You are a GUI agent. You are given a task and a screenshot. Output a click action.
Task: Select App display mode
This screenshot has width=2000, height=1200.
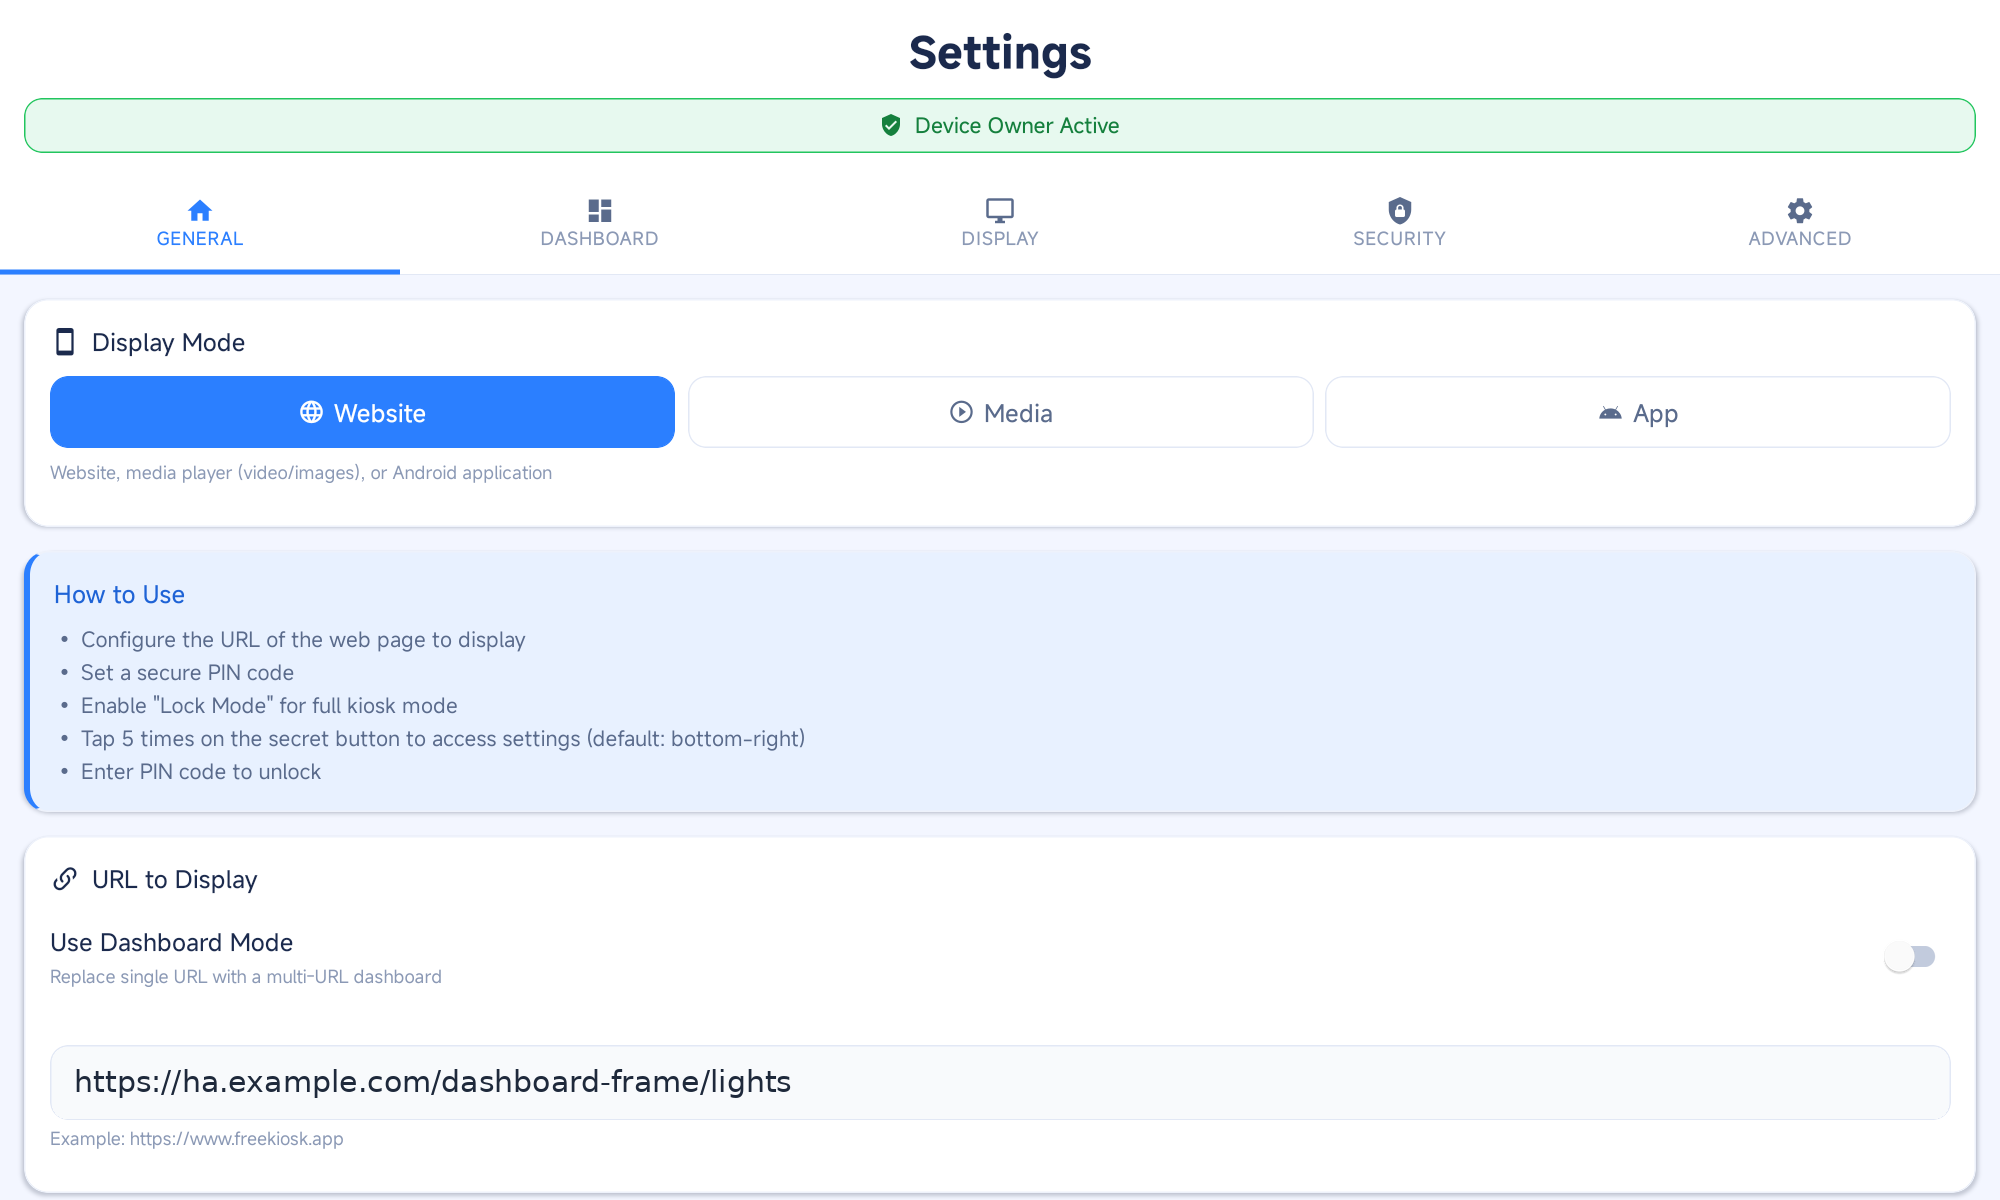pos(1638,412)
